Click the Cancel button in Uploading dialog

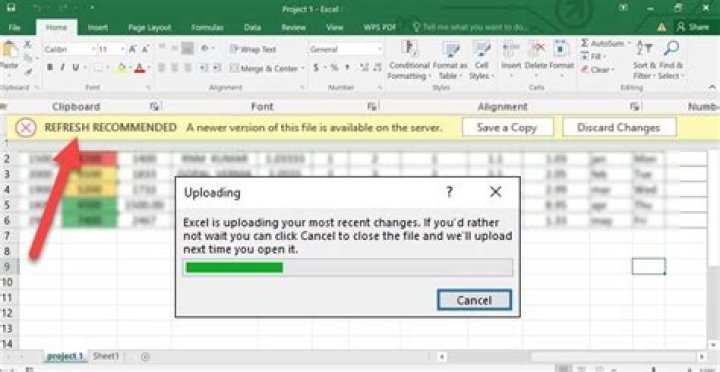click(x=474, y=300)
